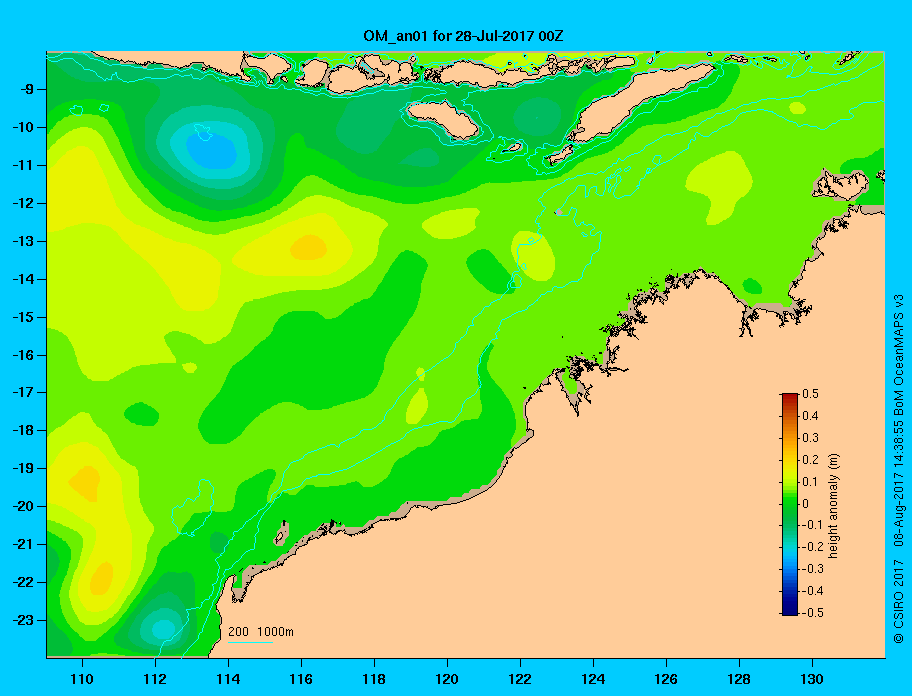Click the -0.2 color scale label
Screen dimensions: 912x696
813,547
